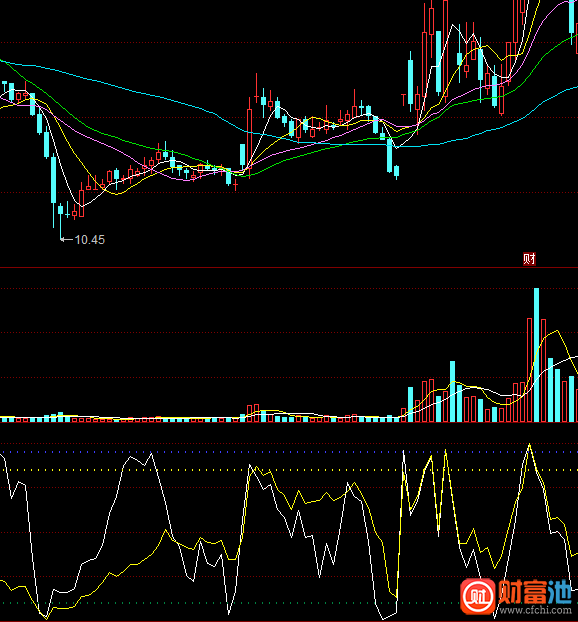
Task: Click the orange 财富池 logo icon
Action: tap(478, 596)
